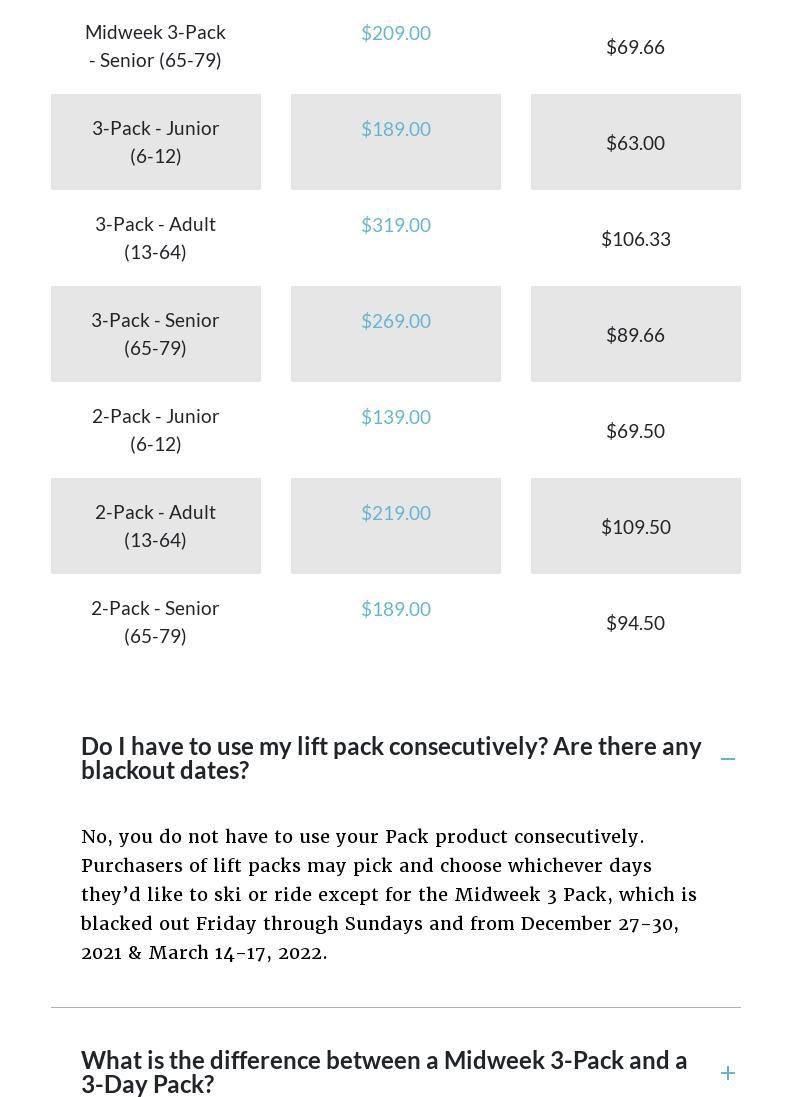The height and width of the screenshot is (1097, 792).
Task: Expand the Midweek 3-Pack difference question
Action: (x=728, y=1073)
